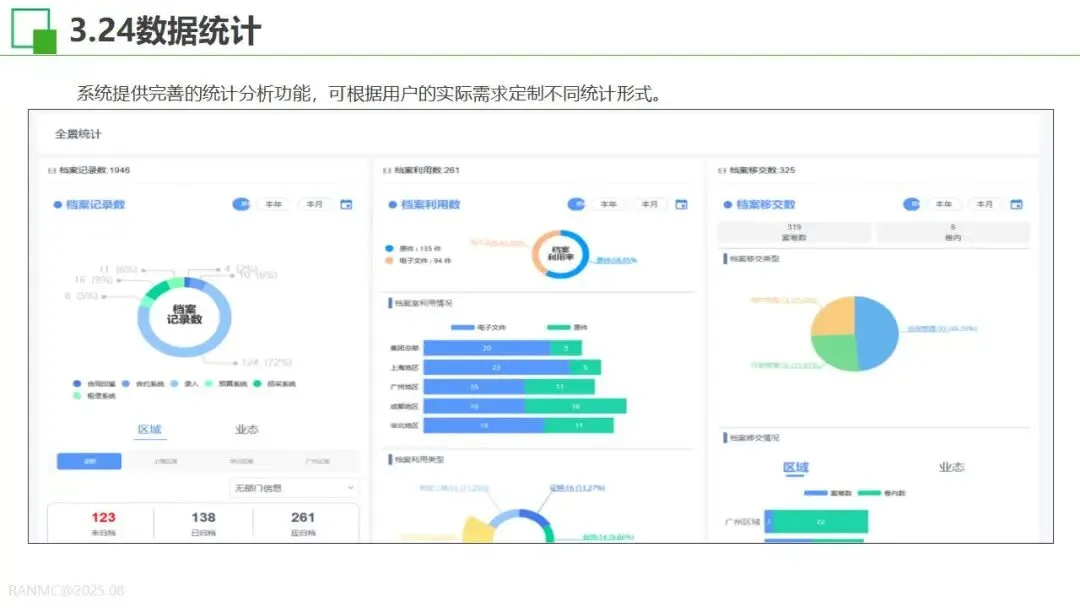Viewport: 1080px width, 608px height.
Task: Click the 261 count card
Action: [303, 523]
